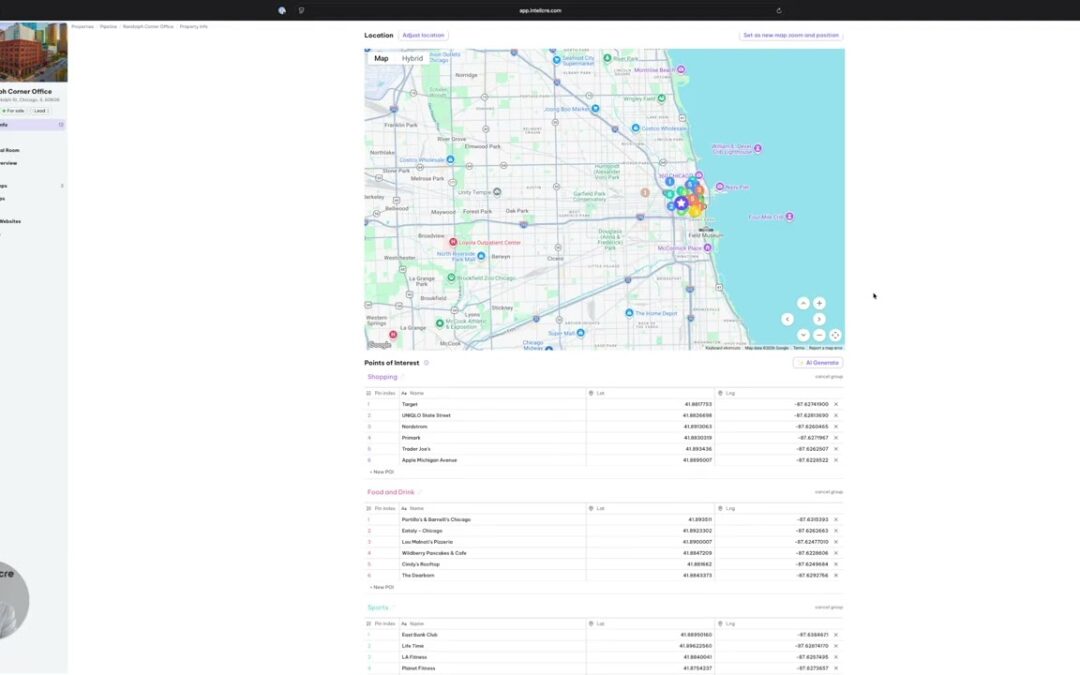The width and height of the screenshot is (1080, 675).
Task: Cancel the Shopping group
Action: tap(829, 377)
